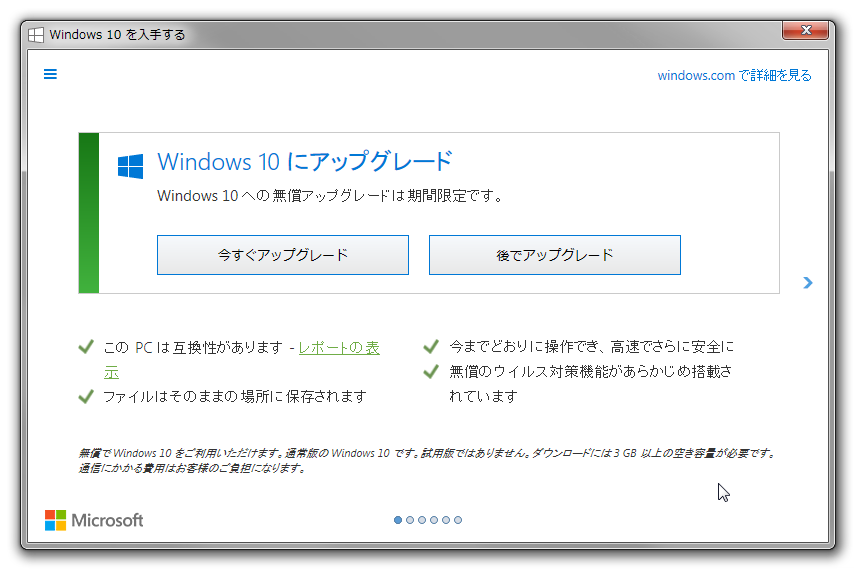Select the fourth page indicator dot
The height and width of the screenshot is (570, 856).
[434, 520]
